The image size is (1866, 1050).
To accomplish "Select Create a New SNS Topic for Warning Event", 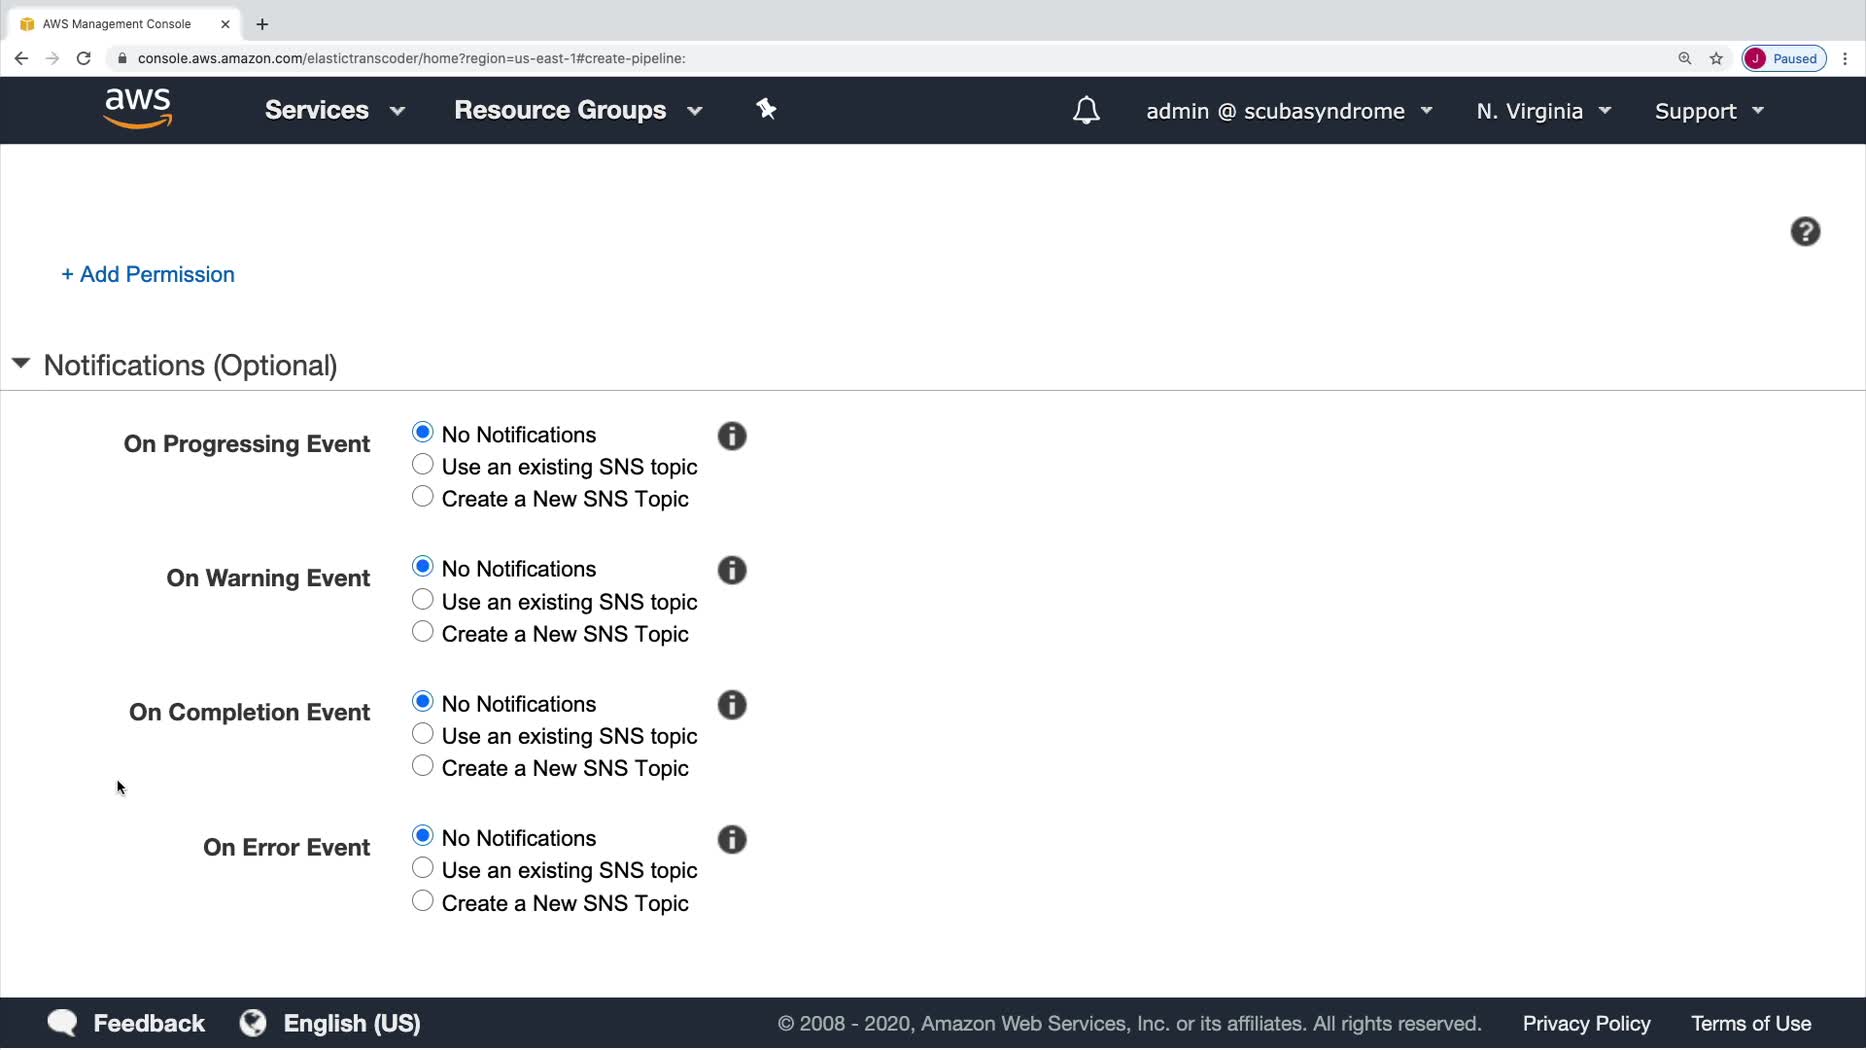I will point(423,632).
